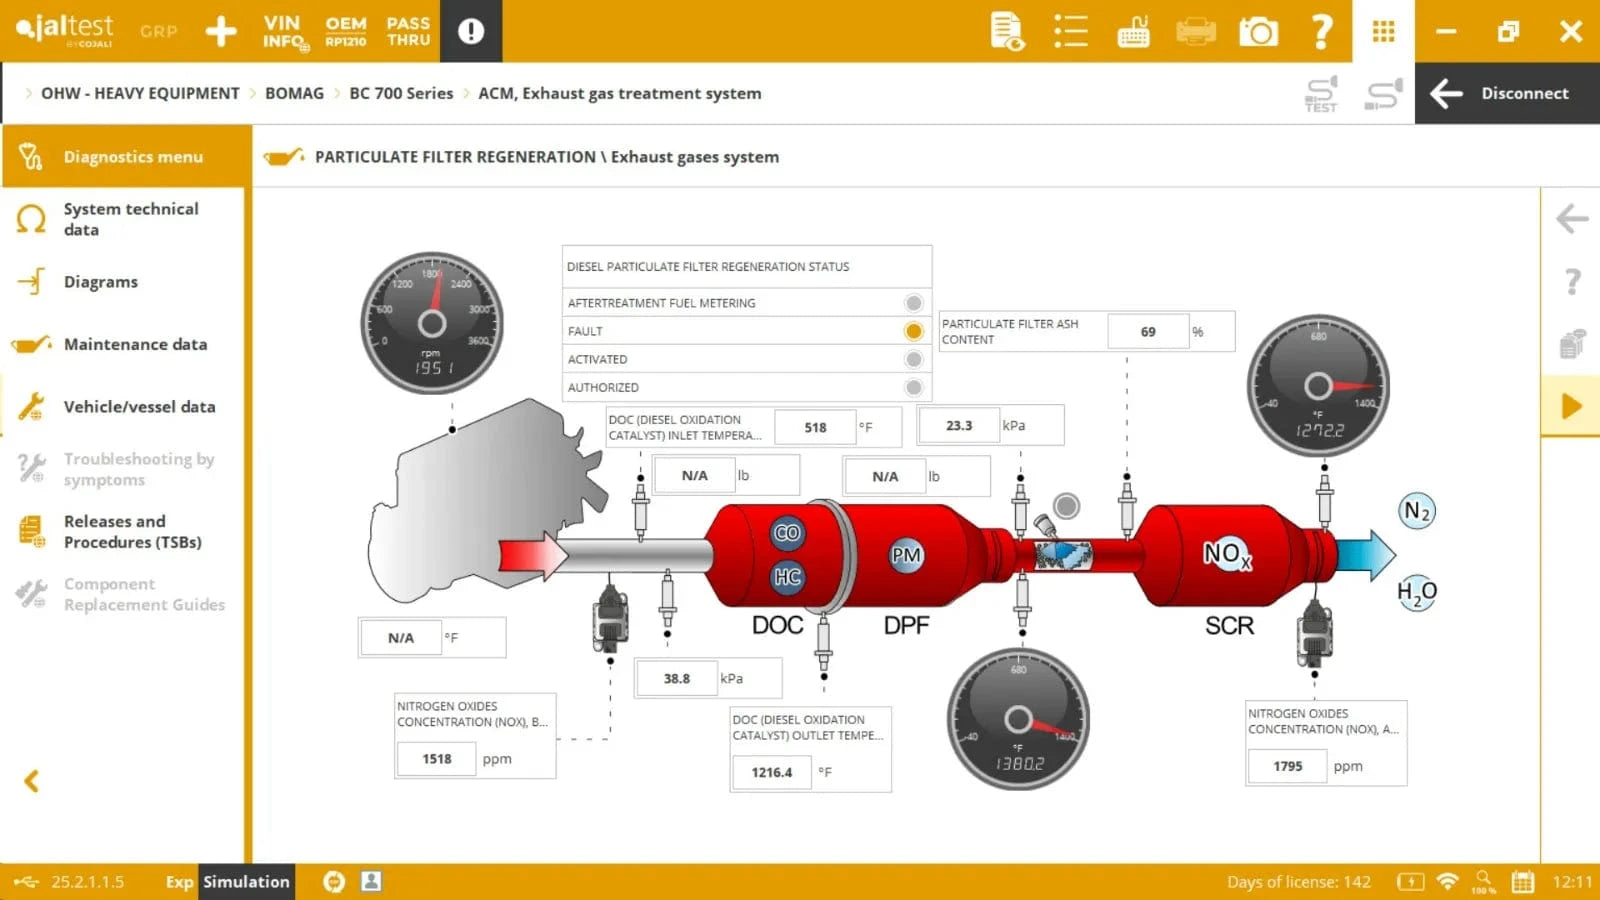Click the back arrow on right panel

(1572, 219)
